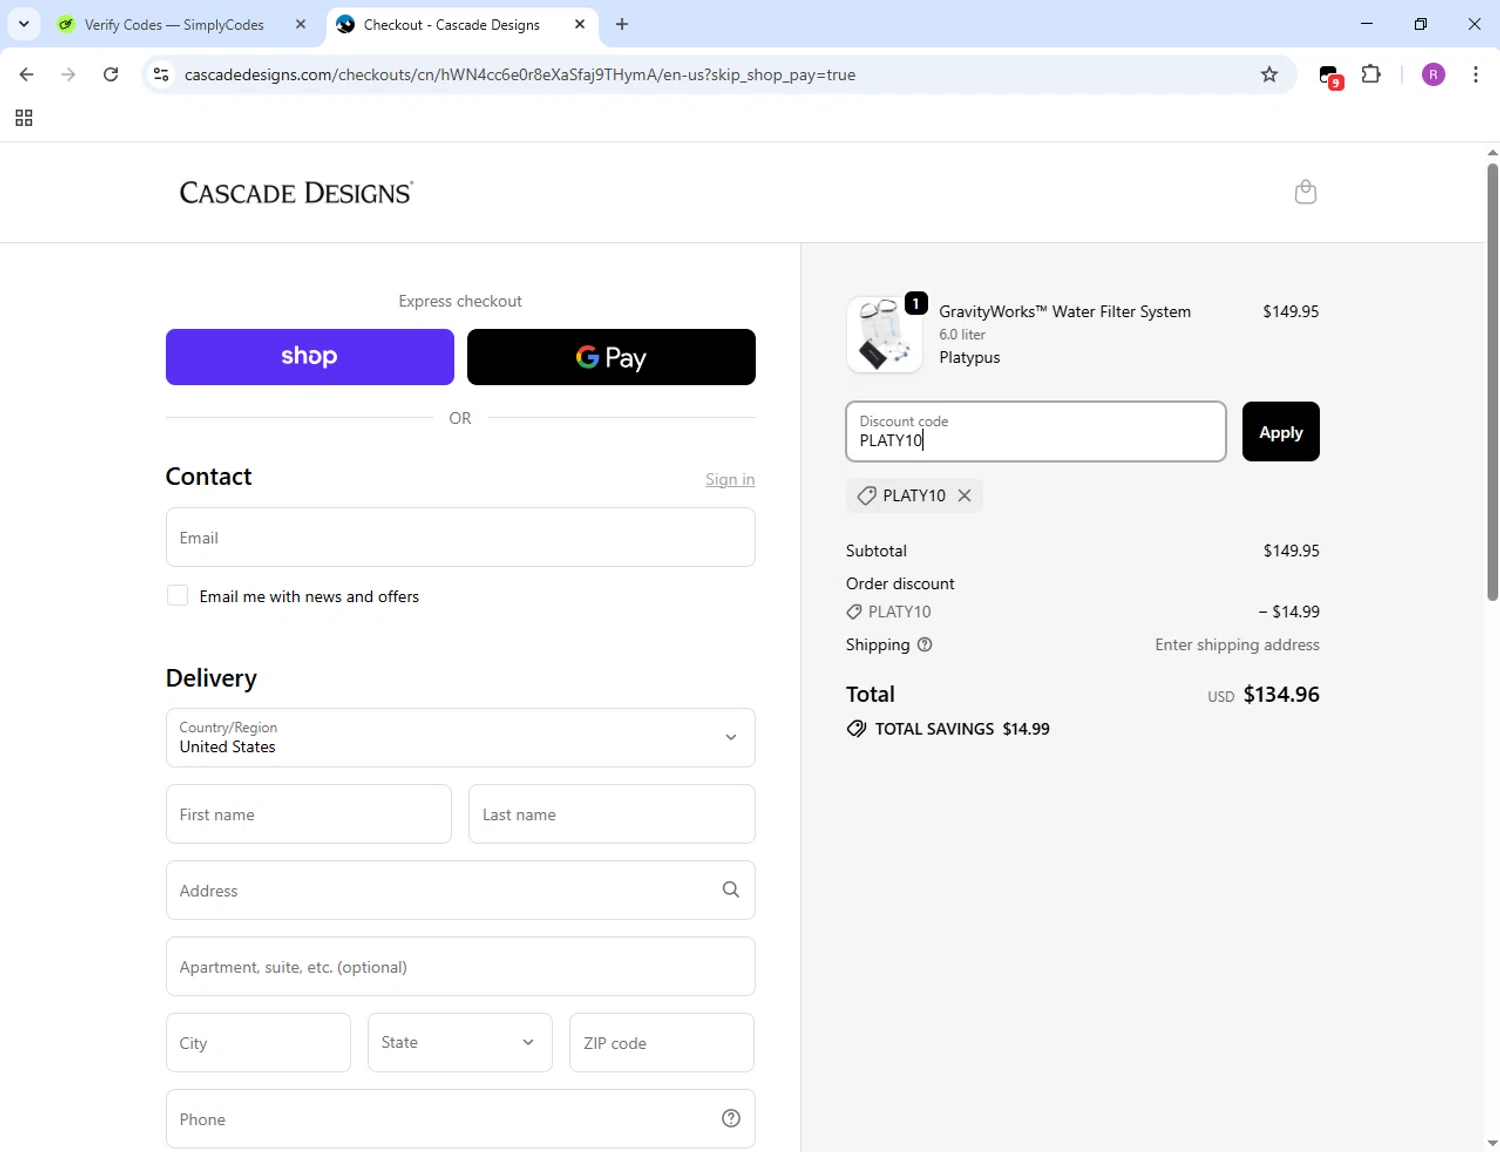The height and width of the screenshot is (1152, 1500).
Task: Open the shopping bag cart icon
Action: coord(1305,191)
